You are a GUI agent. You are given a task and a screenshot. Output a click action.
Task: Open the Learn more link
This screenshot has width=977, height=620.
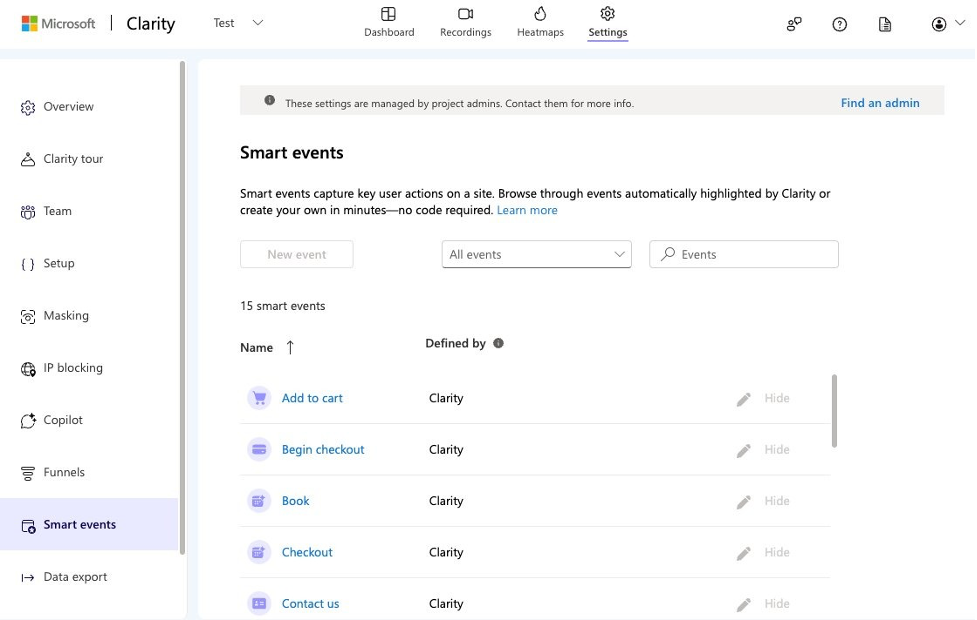[527, 210]
